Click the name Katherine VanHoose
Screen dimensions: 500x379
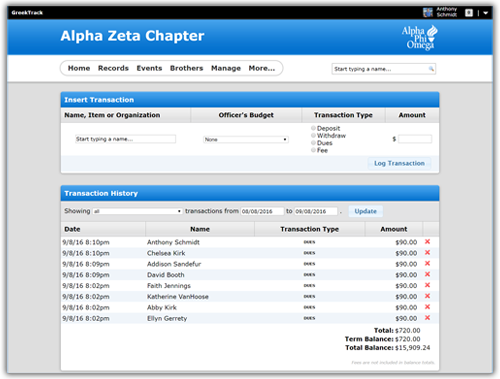(178, 296)
